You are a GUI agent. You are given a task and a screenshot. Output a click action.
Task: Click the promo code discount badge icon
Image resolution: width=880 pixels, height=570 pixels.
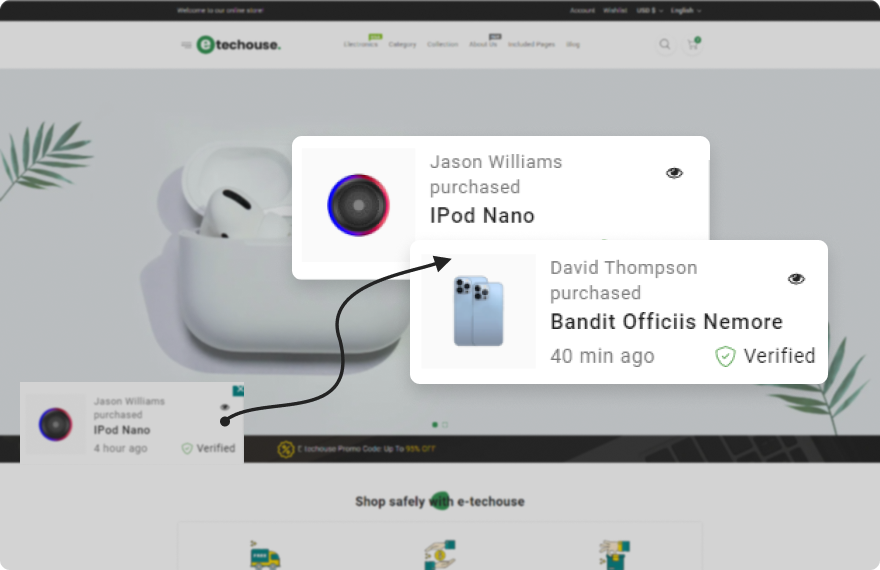286,449
